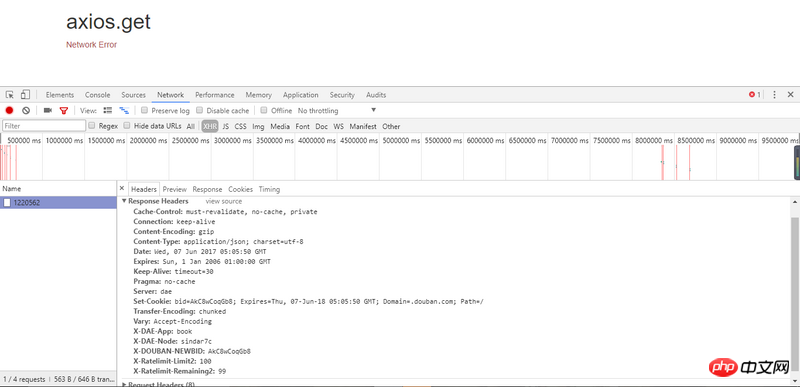The height and width of the screenshot is (387, 800).
Task: Activate the inspect element picker icon
Action: click(x=10, y=95)
